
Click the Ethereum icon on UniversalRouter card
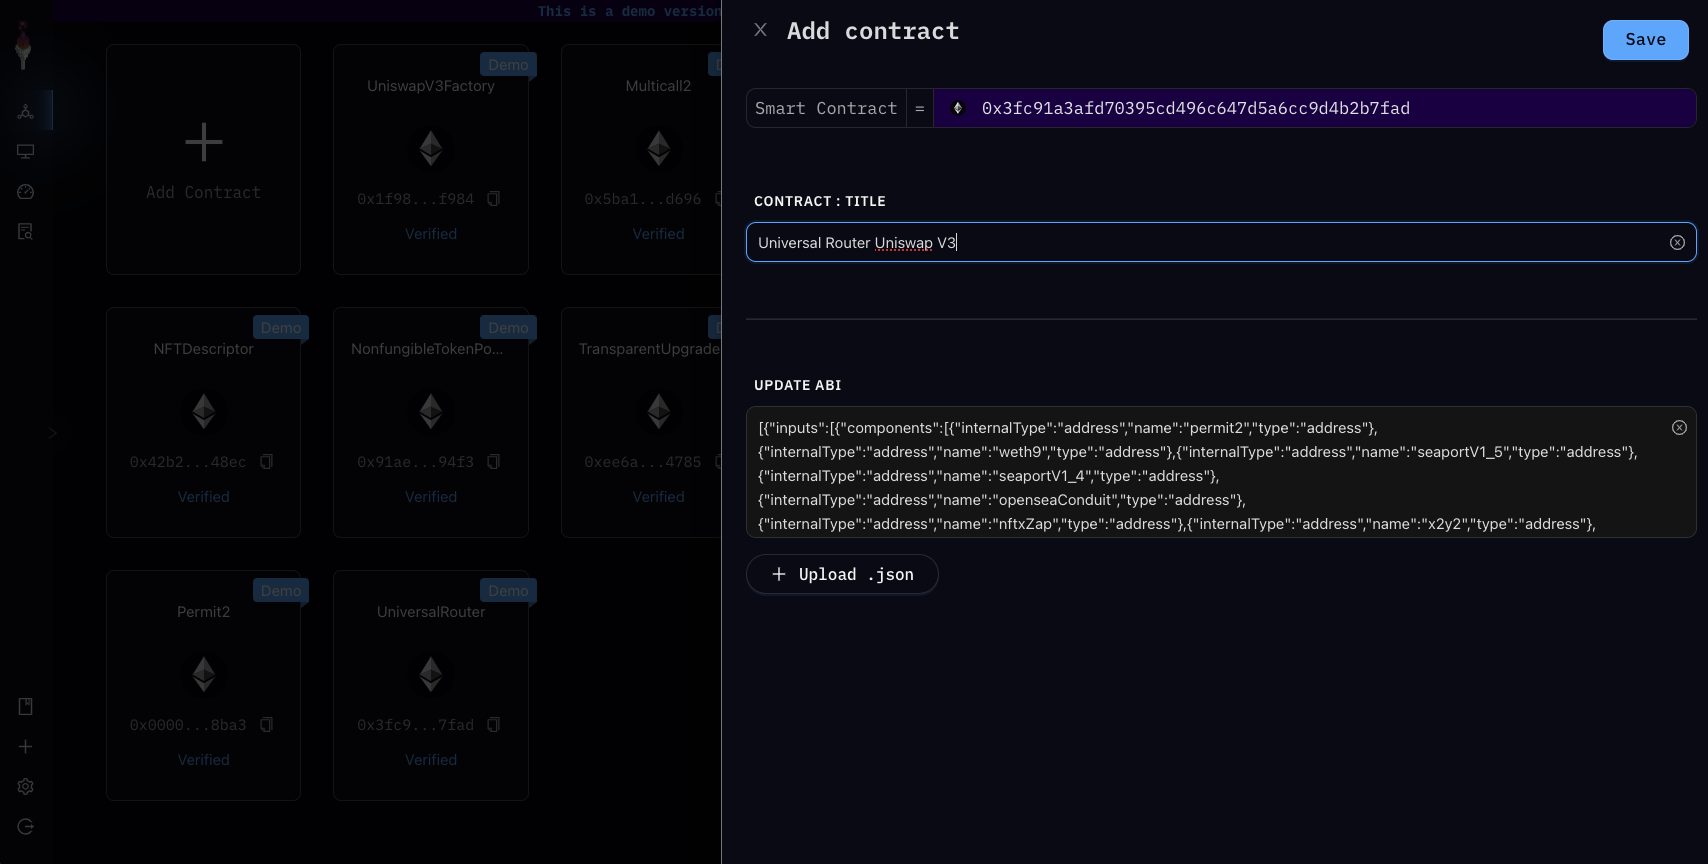pyautogui.click(x=431, y=674)
